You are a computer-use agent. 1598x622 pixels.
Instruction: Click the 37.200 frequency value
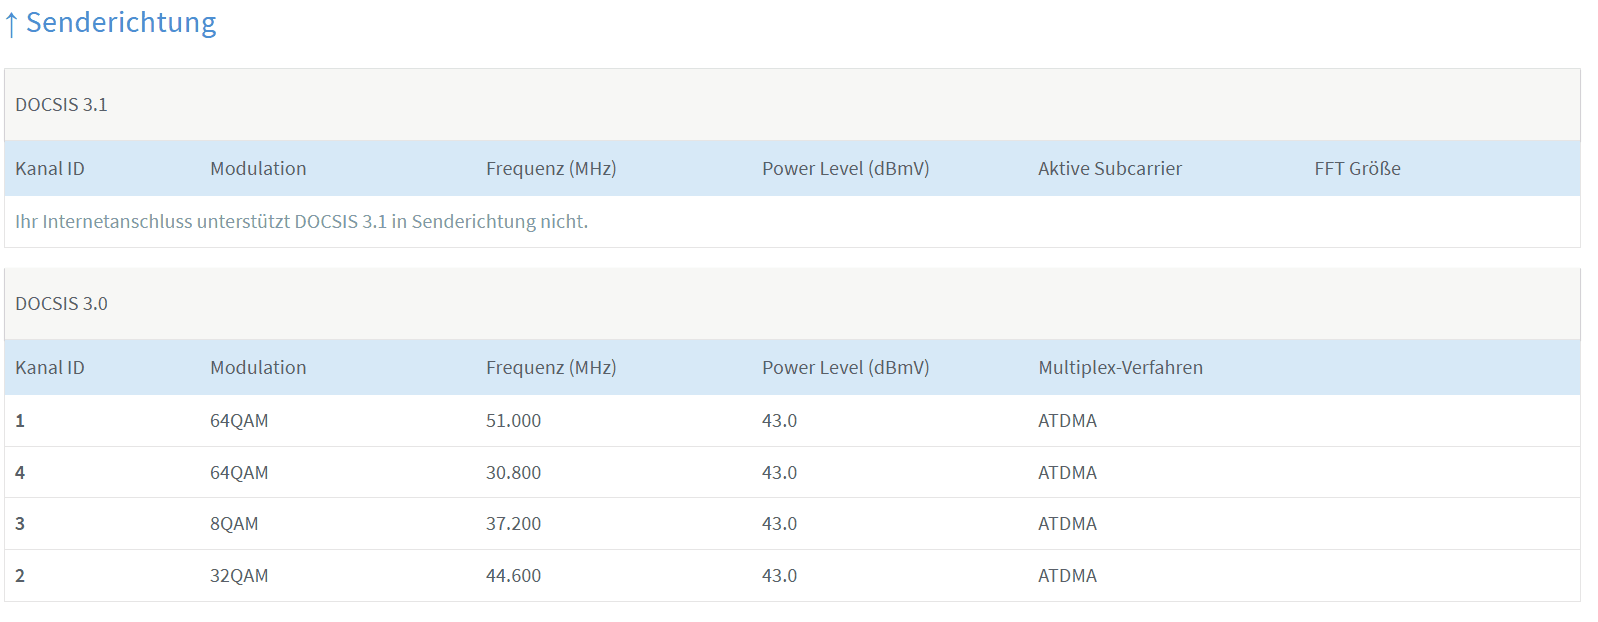coord(513,524)
